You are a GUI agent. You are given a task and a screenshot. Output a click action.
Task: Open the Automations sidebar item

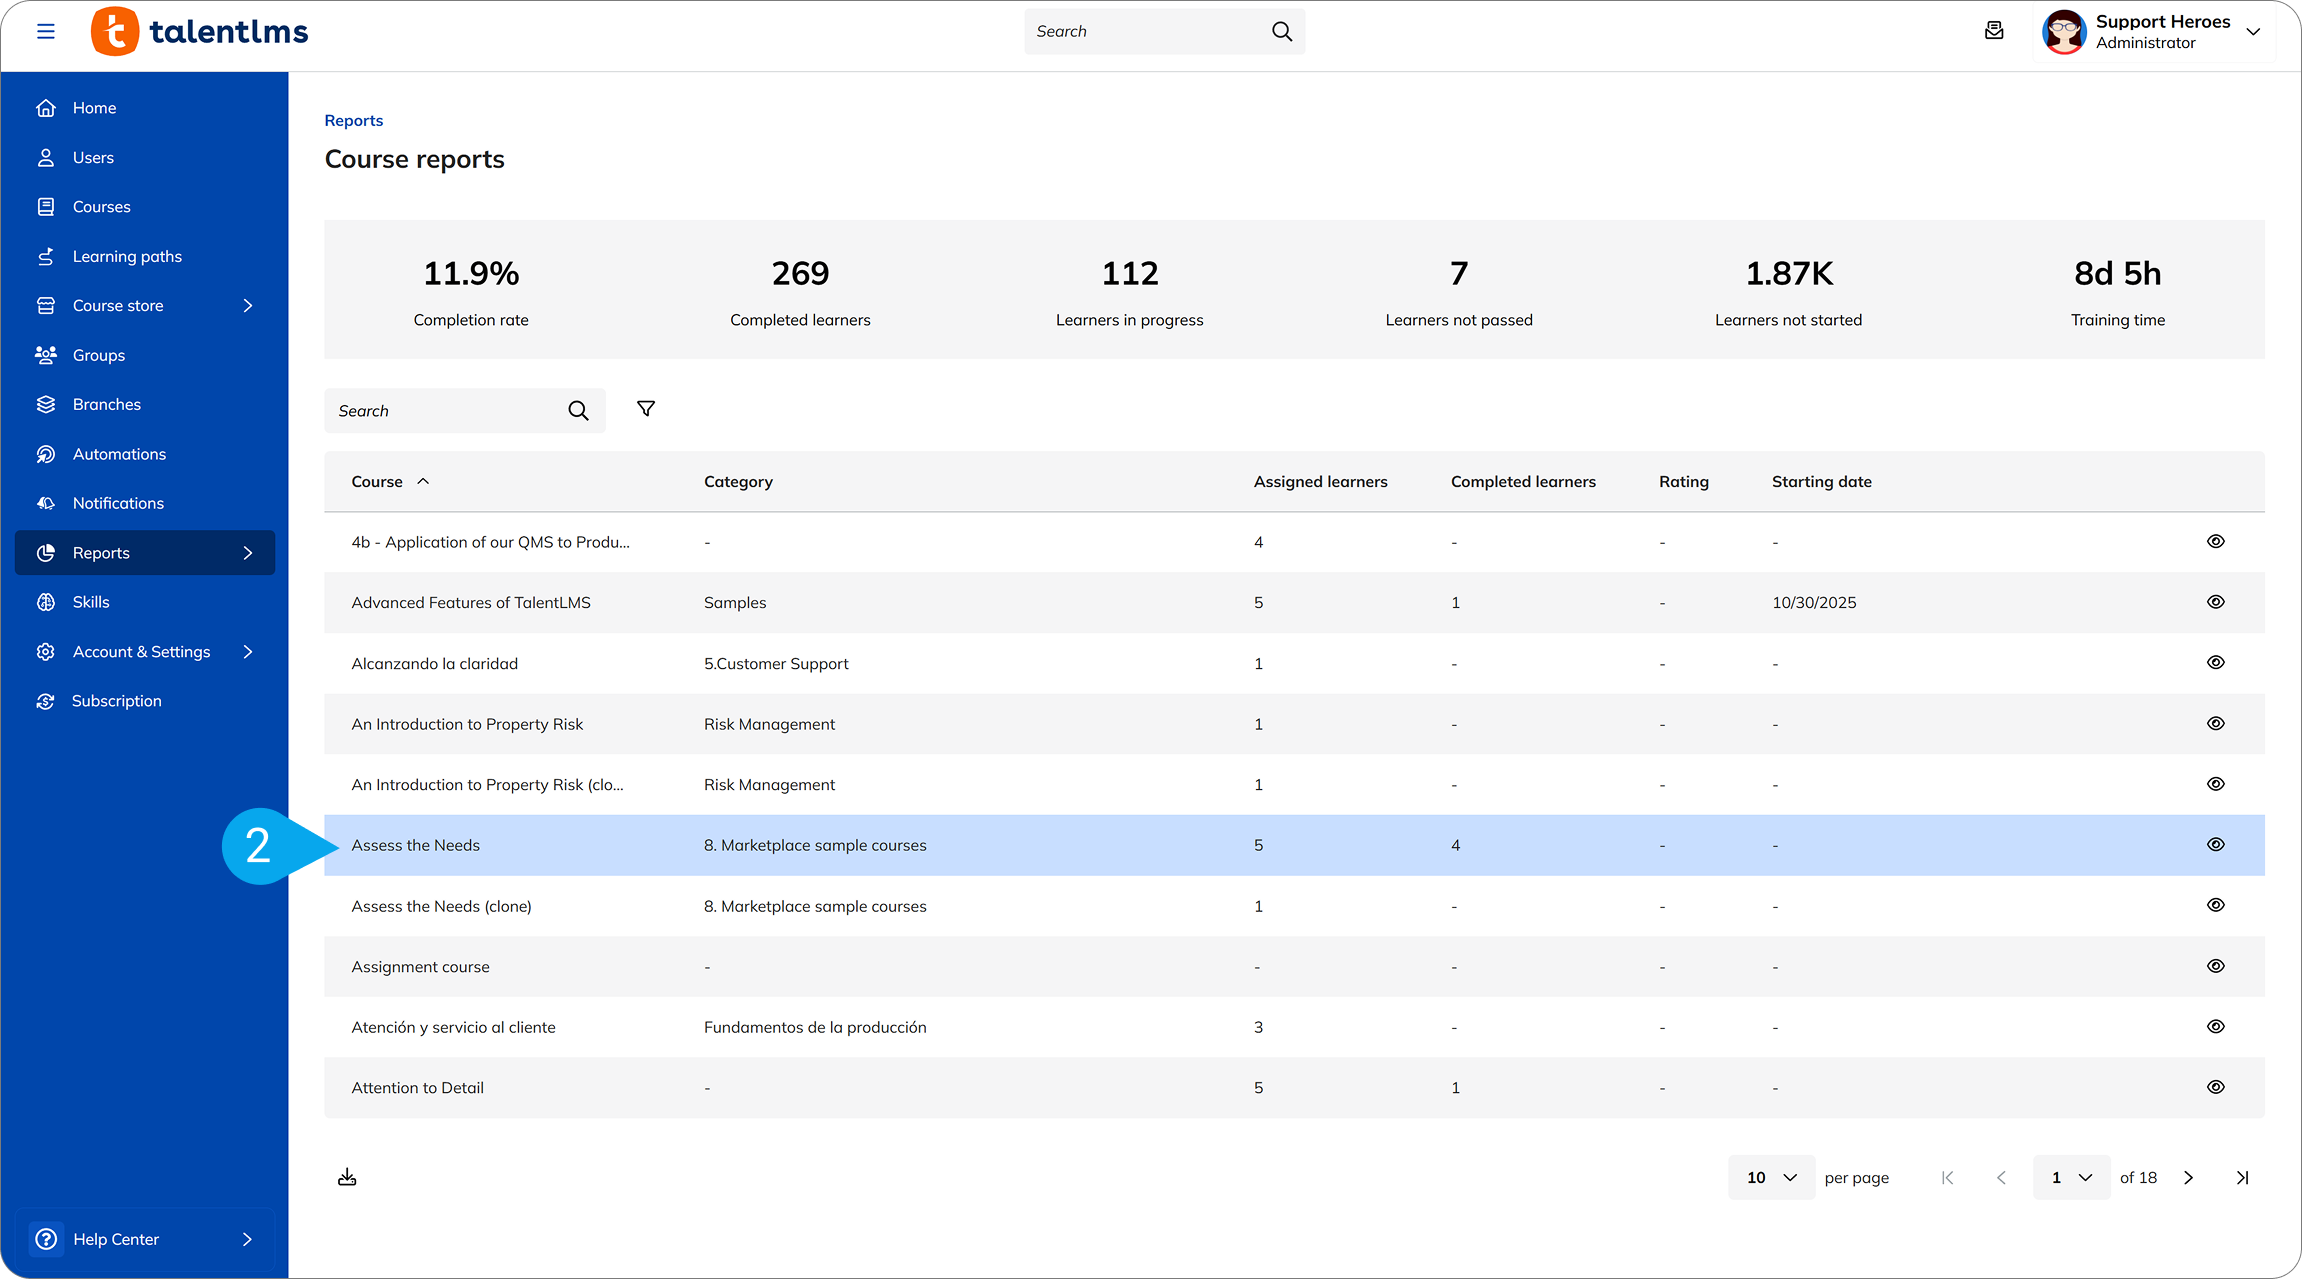119,453
